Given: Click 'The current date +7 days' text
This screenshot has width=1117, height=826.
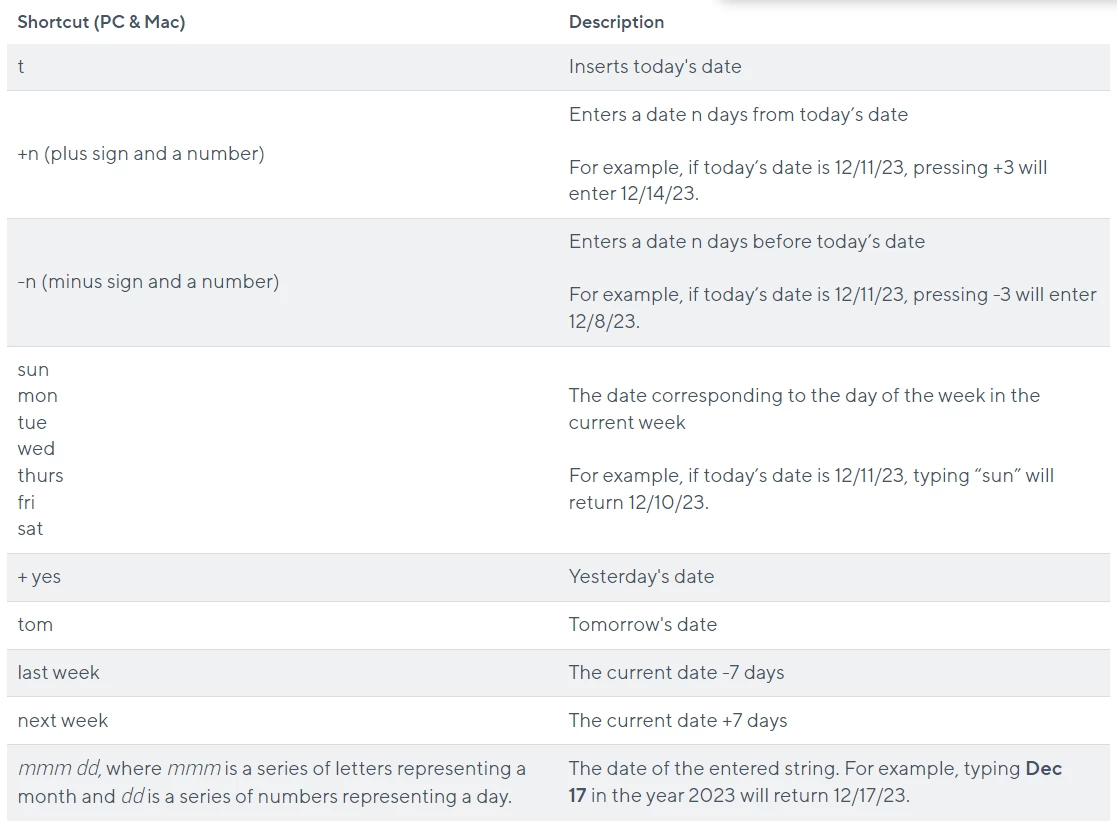Looking at the screenshot, I should [x=677, y=721].
